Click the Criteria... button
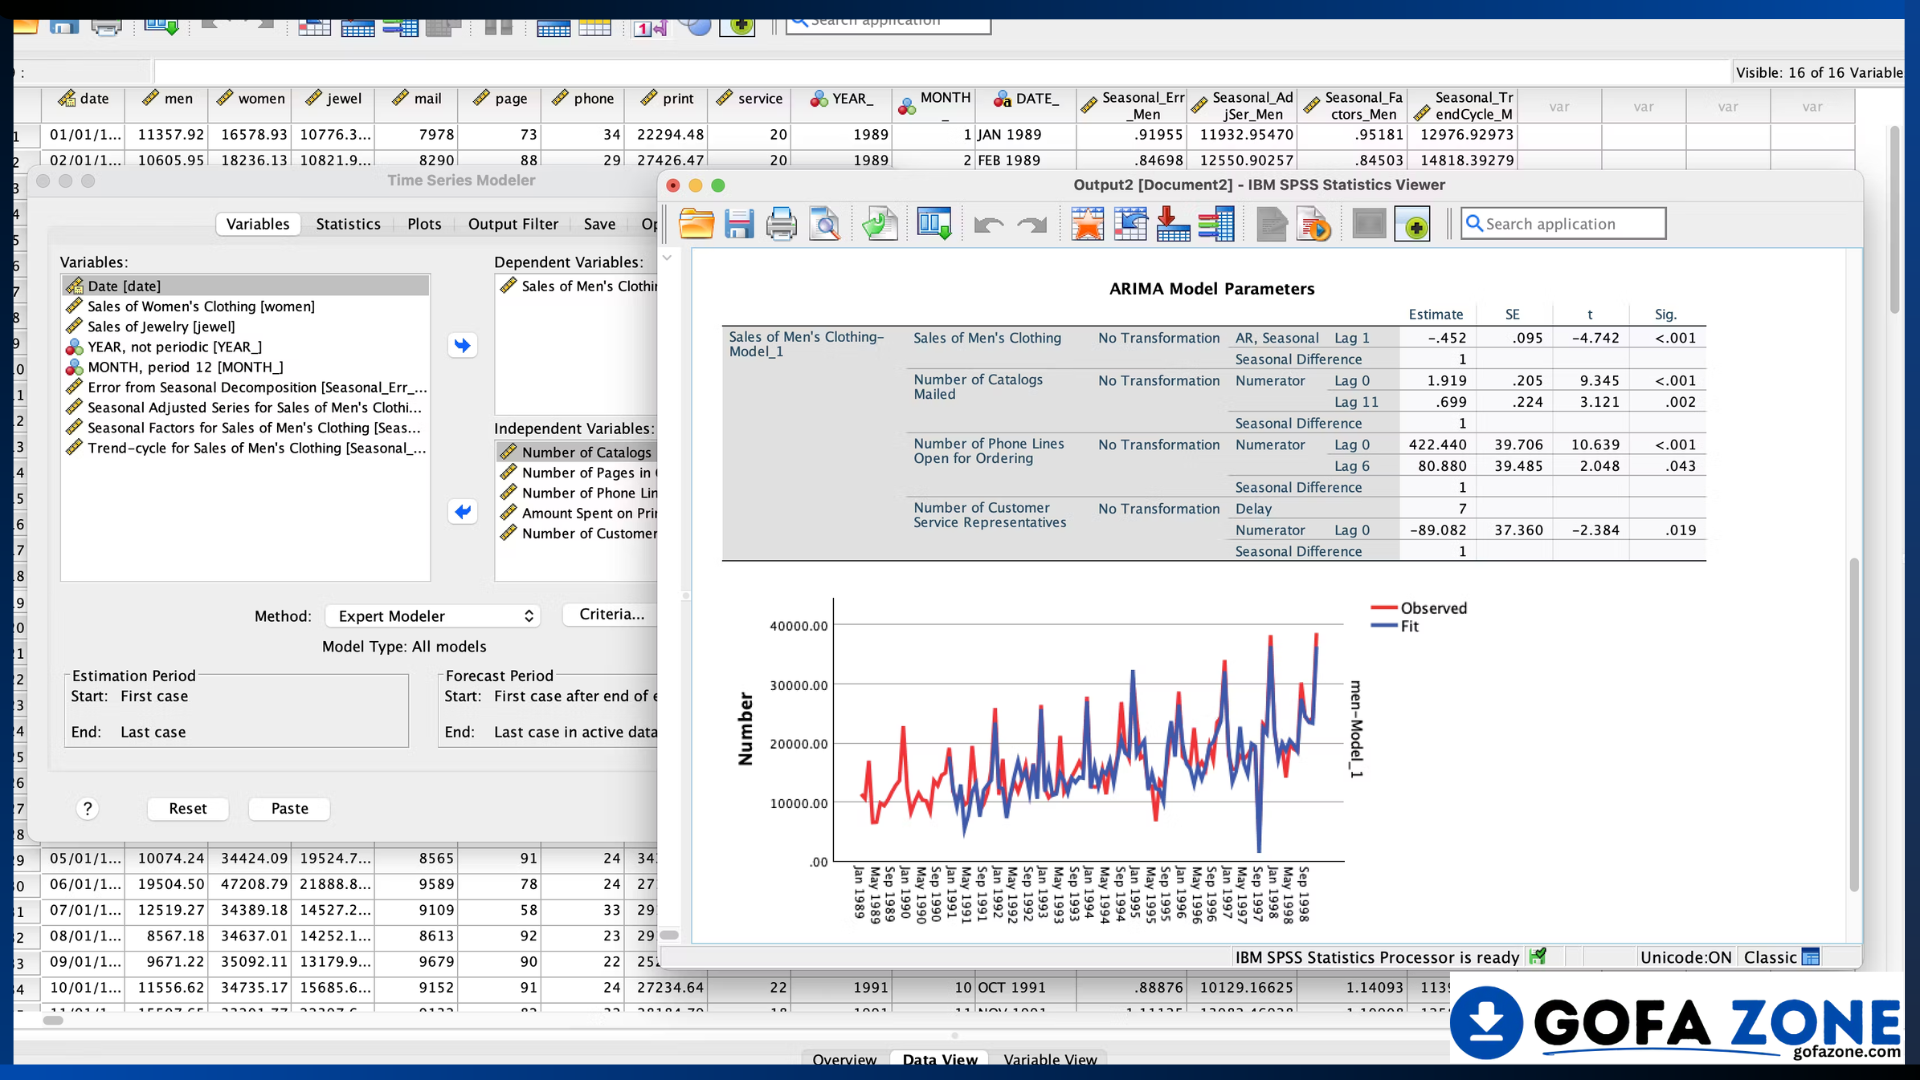The image size is (1920, 1080). [611, 614]
